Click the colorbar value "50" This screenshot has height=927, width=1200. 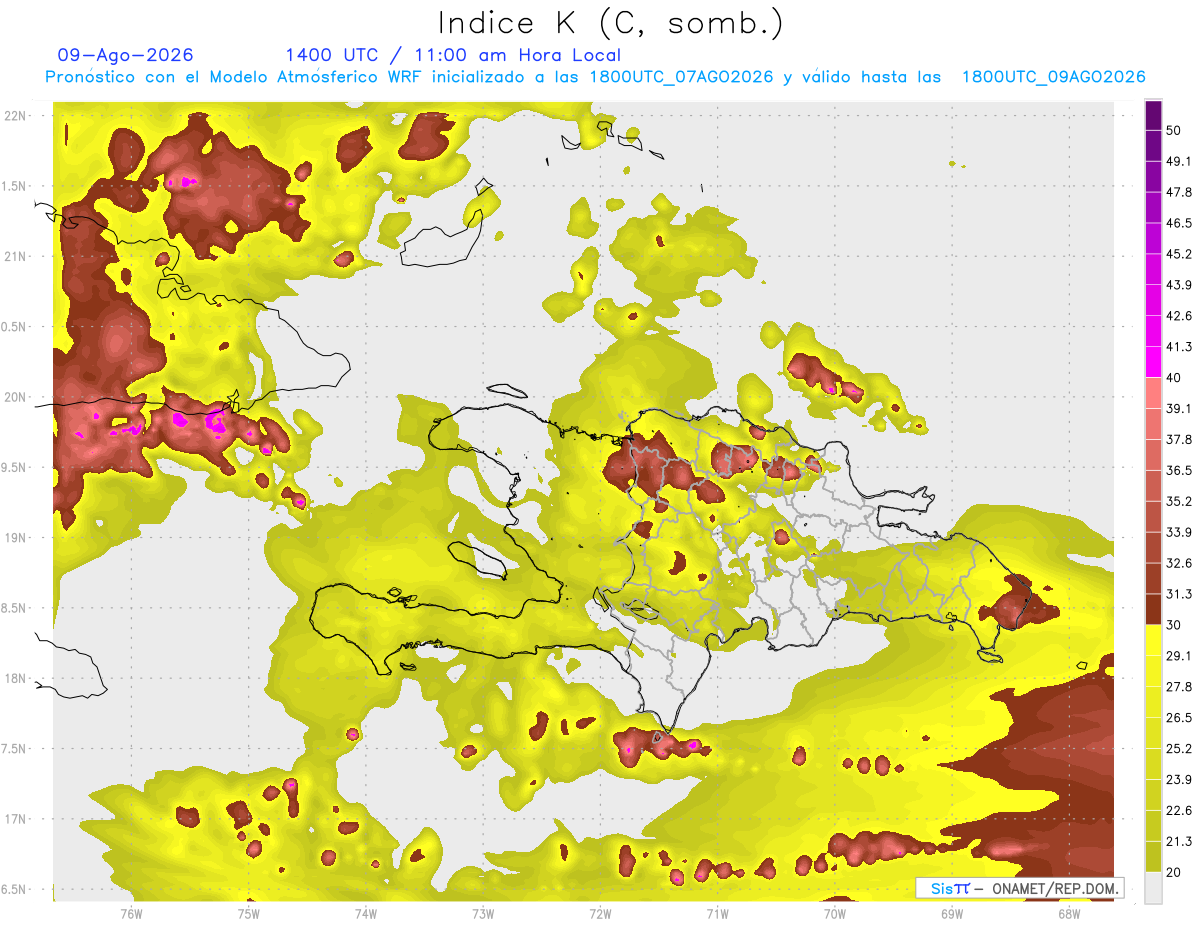click(1174, 131)
